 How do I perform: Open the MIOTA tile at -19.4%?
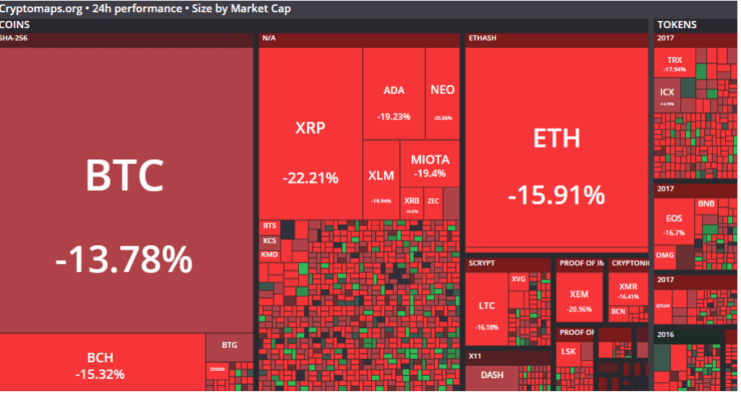pos(430,163)
